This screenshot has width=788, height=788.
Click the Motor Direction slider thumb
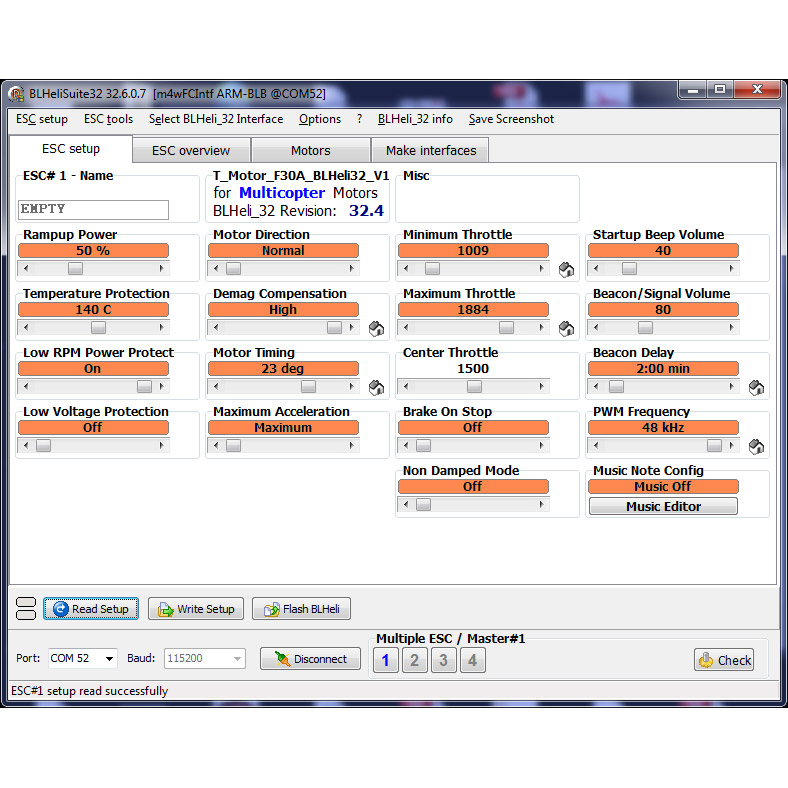coord(234,268)
